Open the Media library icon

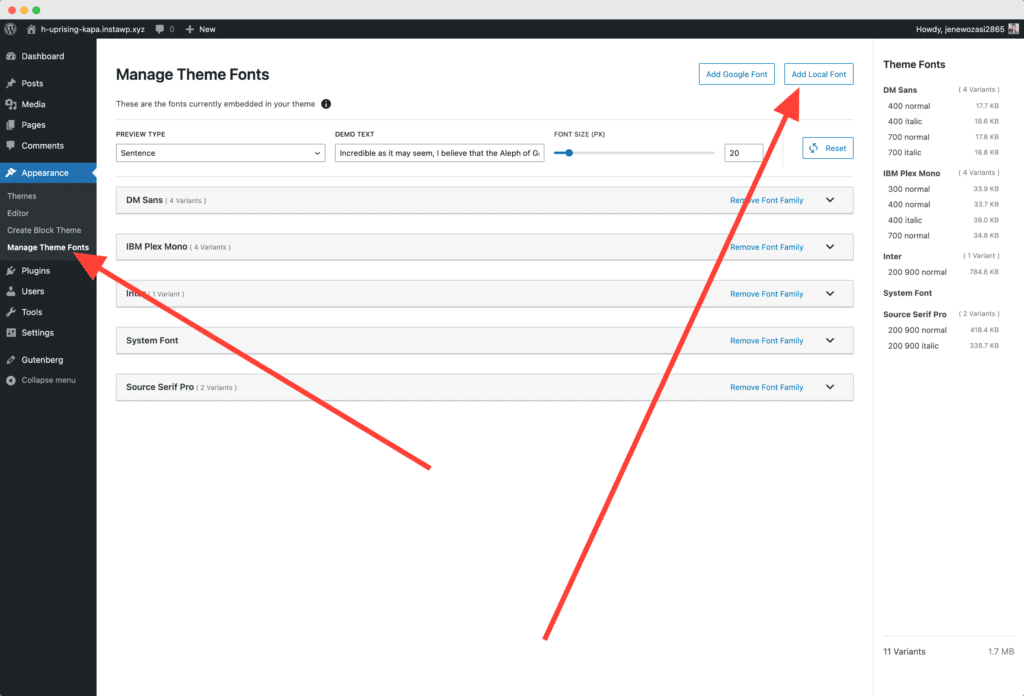coord(10,104)
